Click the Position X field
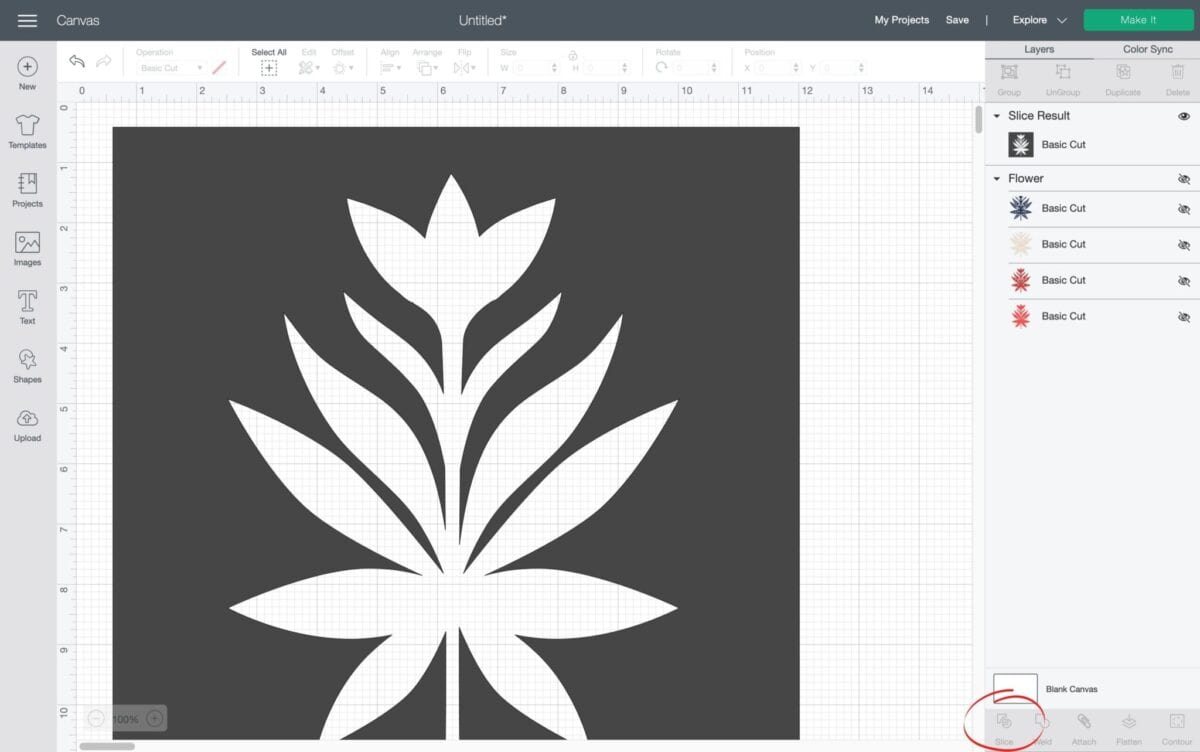Viewport: 1200px width, 752px height. click(x=776, y=68)
